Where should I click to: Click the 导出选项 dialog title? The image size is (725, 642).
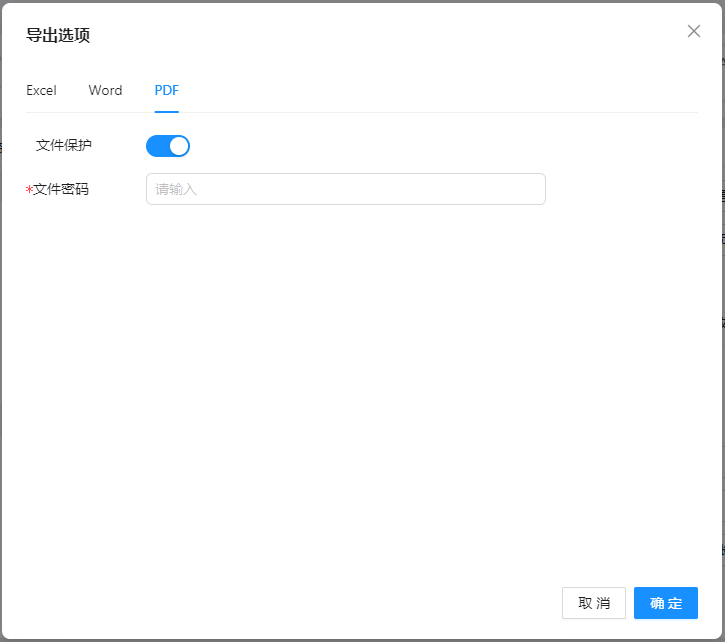pyautogui.click(x=58, y=35)
